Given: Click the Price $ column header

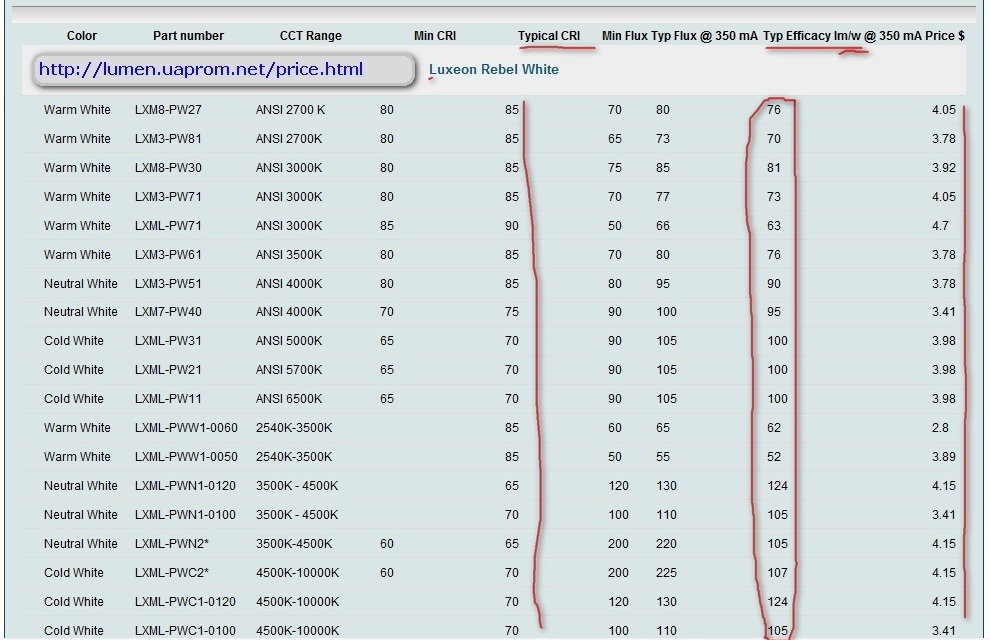Looking at the screenshot, I should (945, 36).
